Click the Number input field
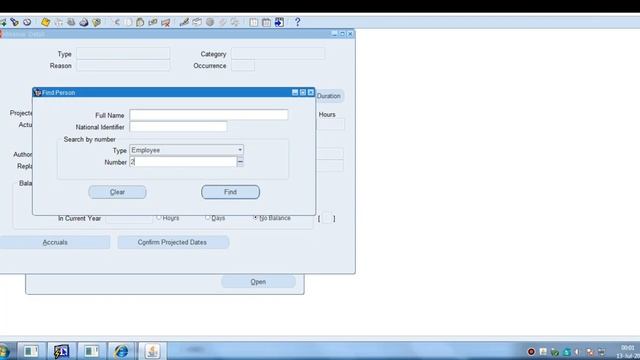Viewport: 640px width, 360px height. [183, 162]
